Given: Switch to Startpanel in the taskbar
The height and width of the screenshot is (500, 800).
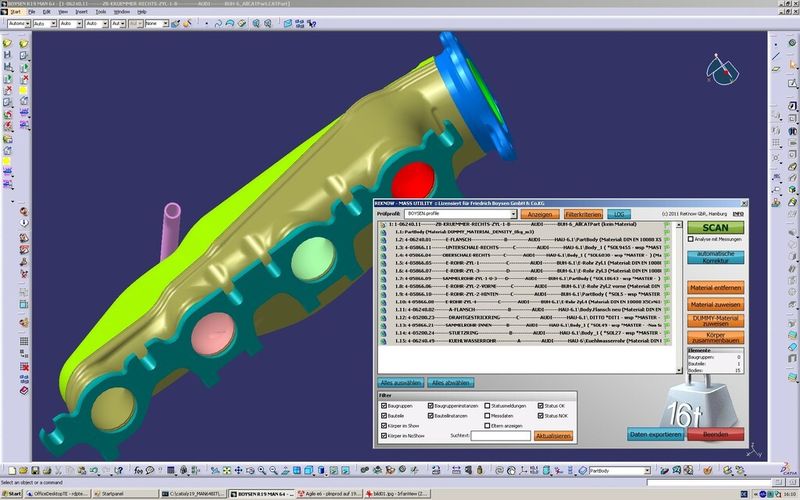Looking at the screenshot, I should [x=125, y=494].
